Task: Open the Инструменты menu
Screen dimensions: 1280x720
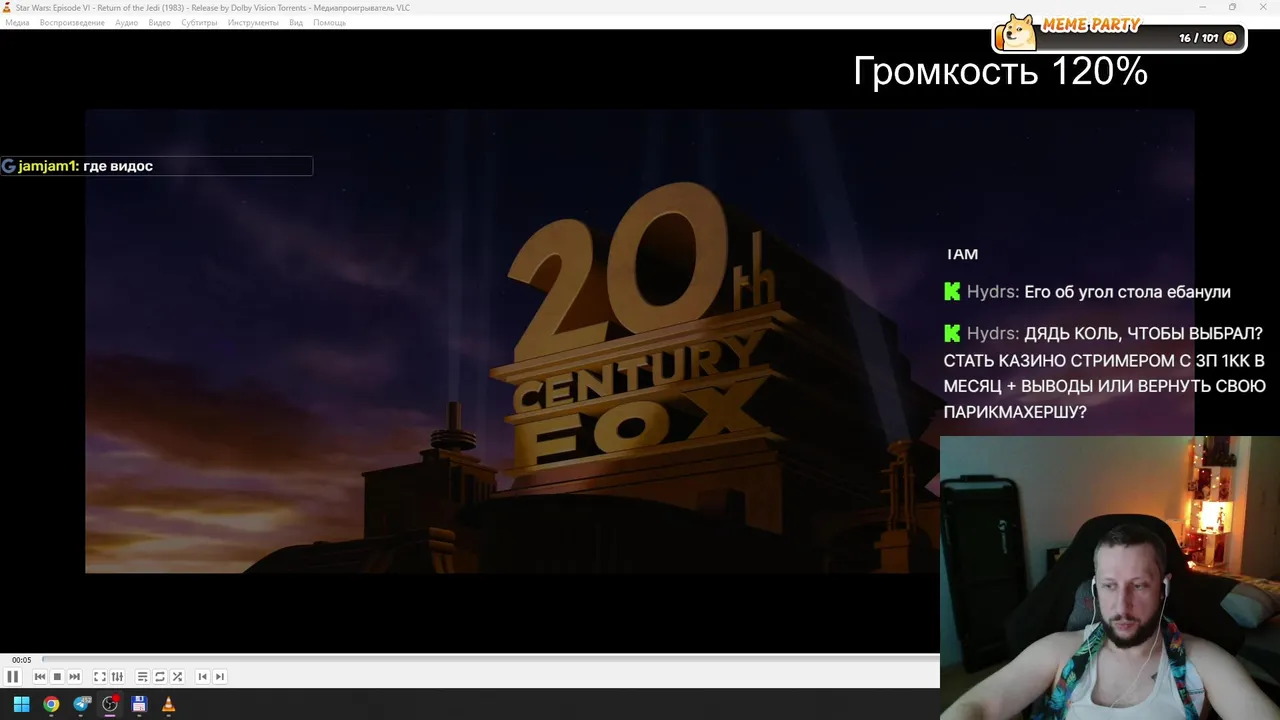Action: [x=253, y=22]
